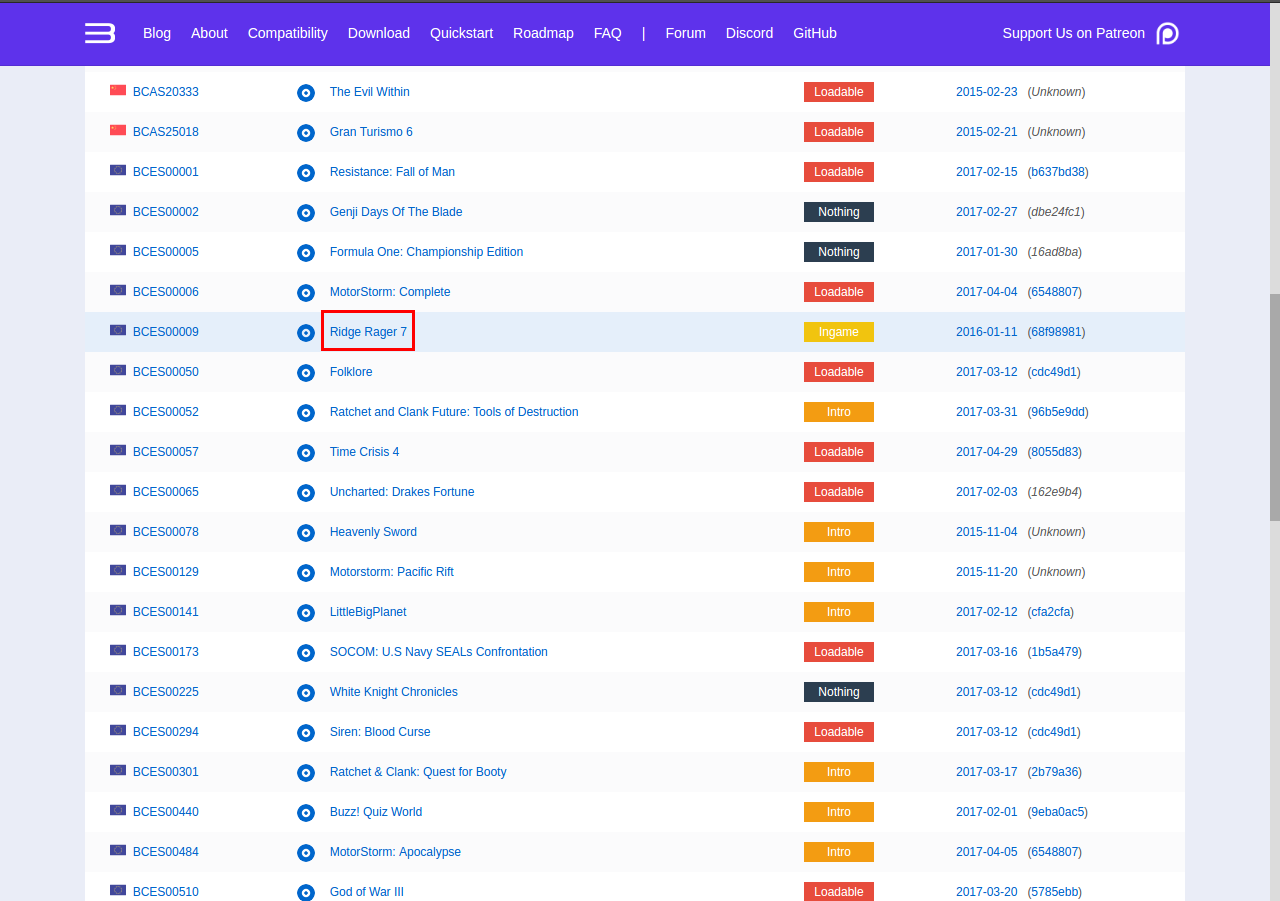Open the Compatibility menu item
The image size is (1280, 901).
[x=287, y=33]
